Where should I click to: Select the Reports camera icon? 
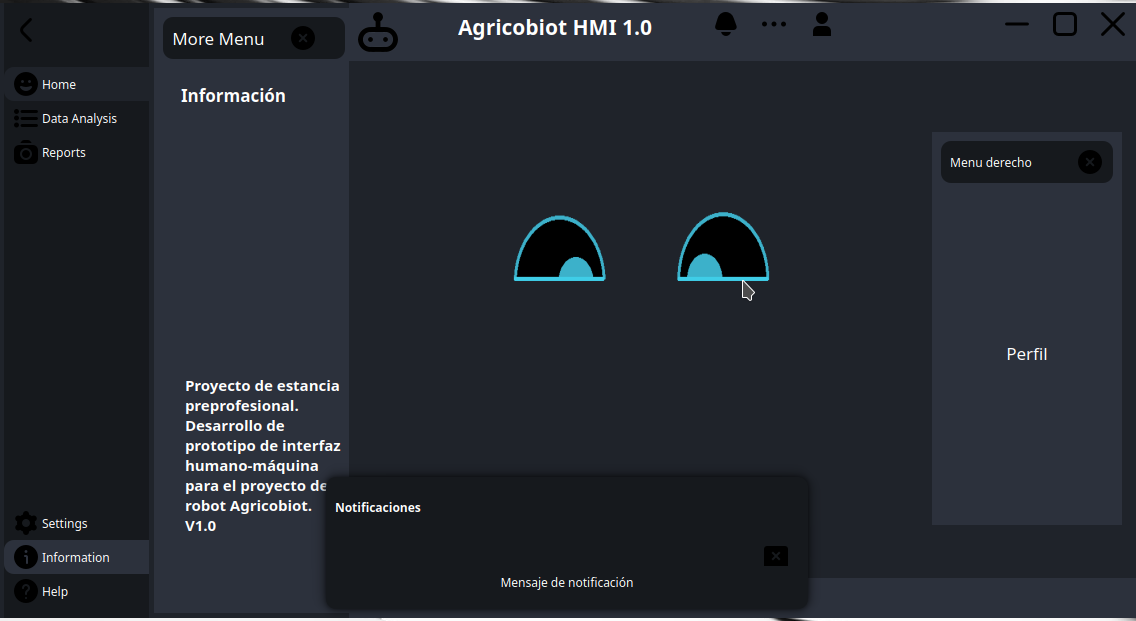click(24, 152)
